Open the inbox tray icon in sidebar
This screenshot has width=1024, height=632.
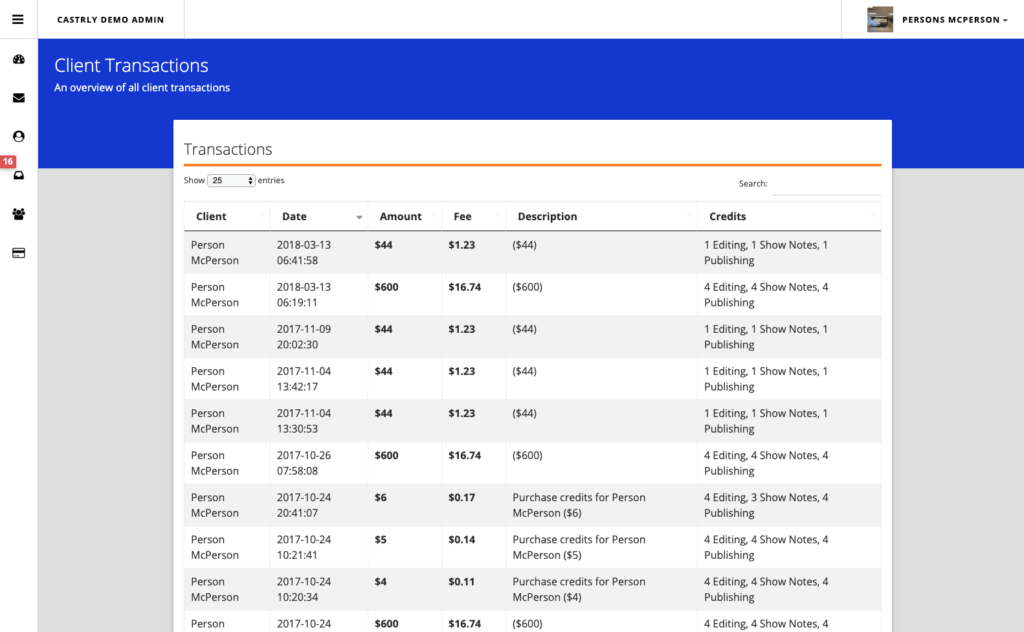(19, 175)
